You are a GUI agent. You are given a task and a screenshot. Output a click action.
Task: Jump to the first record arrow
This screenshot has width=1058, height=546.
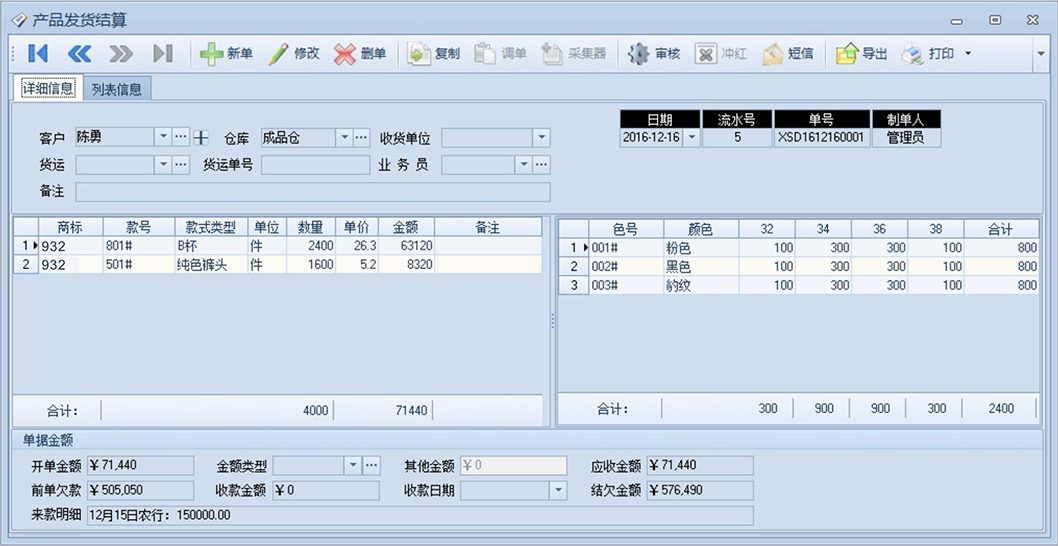[x=38, y=54]
